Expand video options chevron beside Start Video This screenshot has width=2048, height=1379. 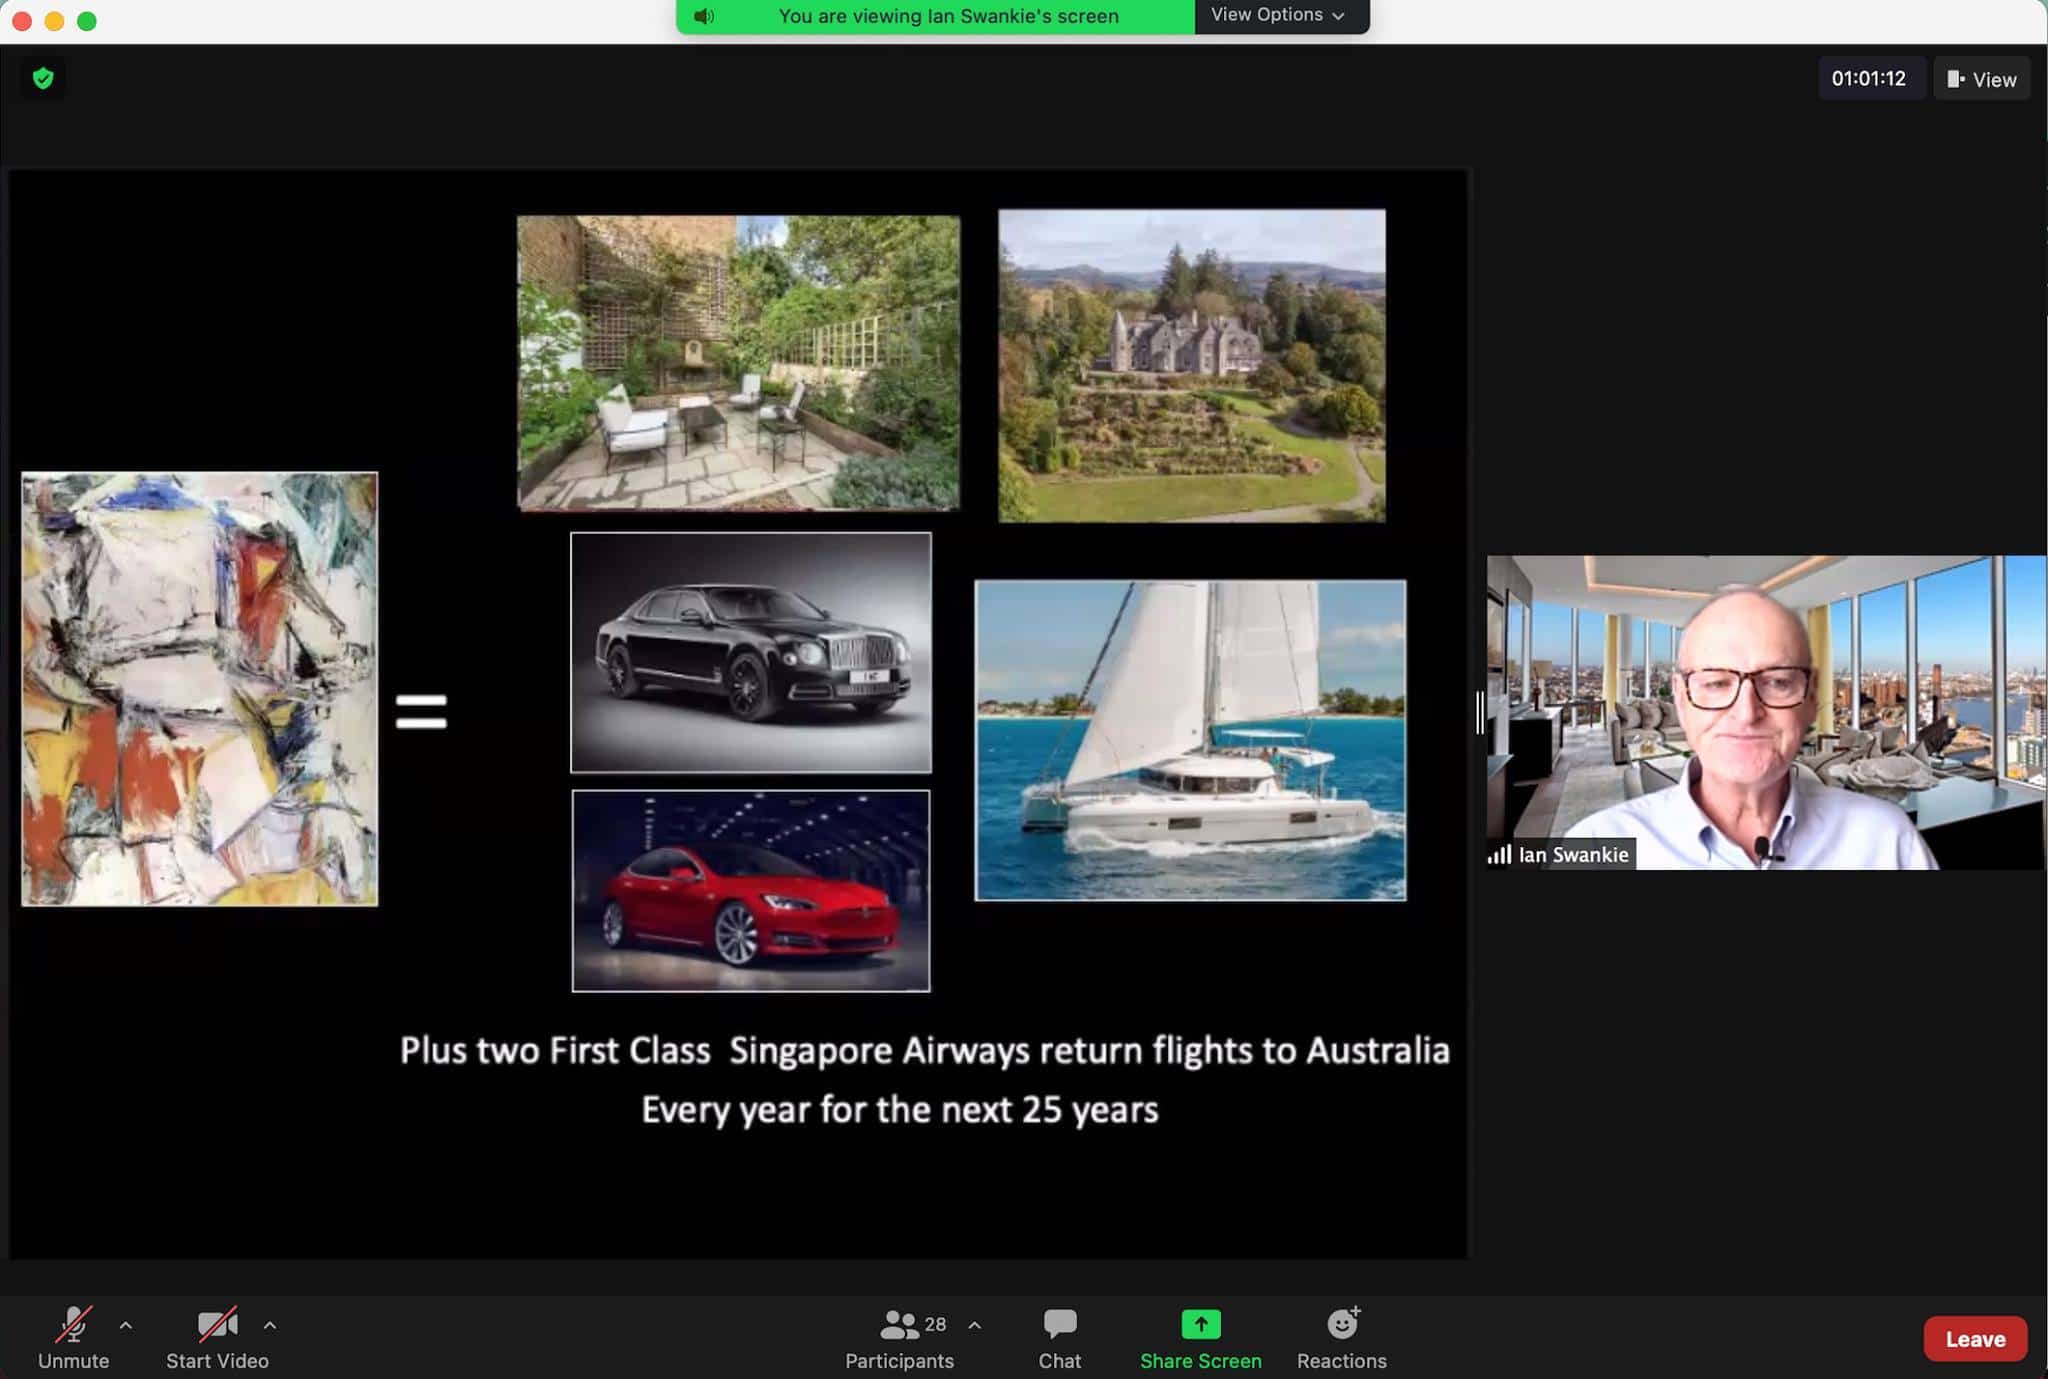tap(270, 1325)
